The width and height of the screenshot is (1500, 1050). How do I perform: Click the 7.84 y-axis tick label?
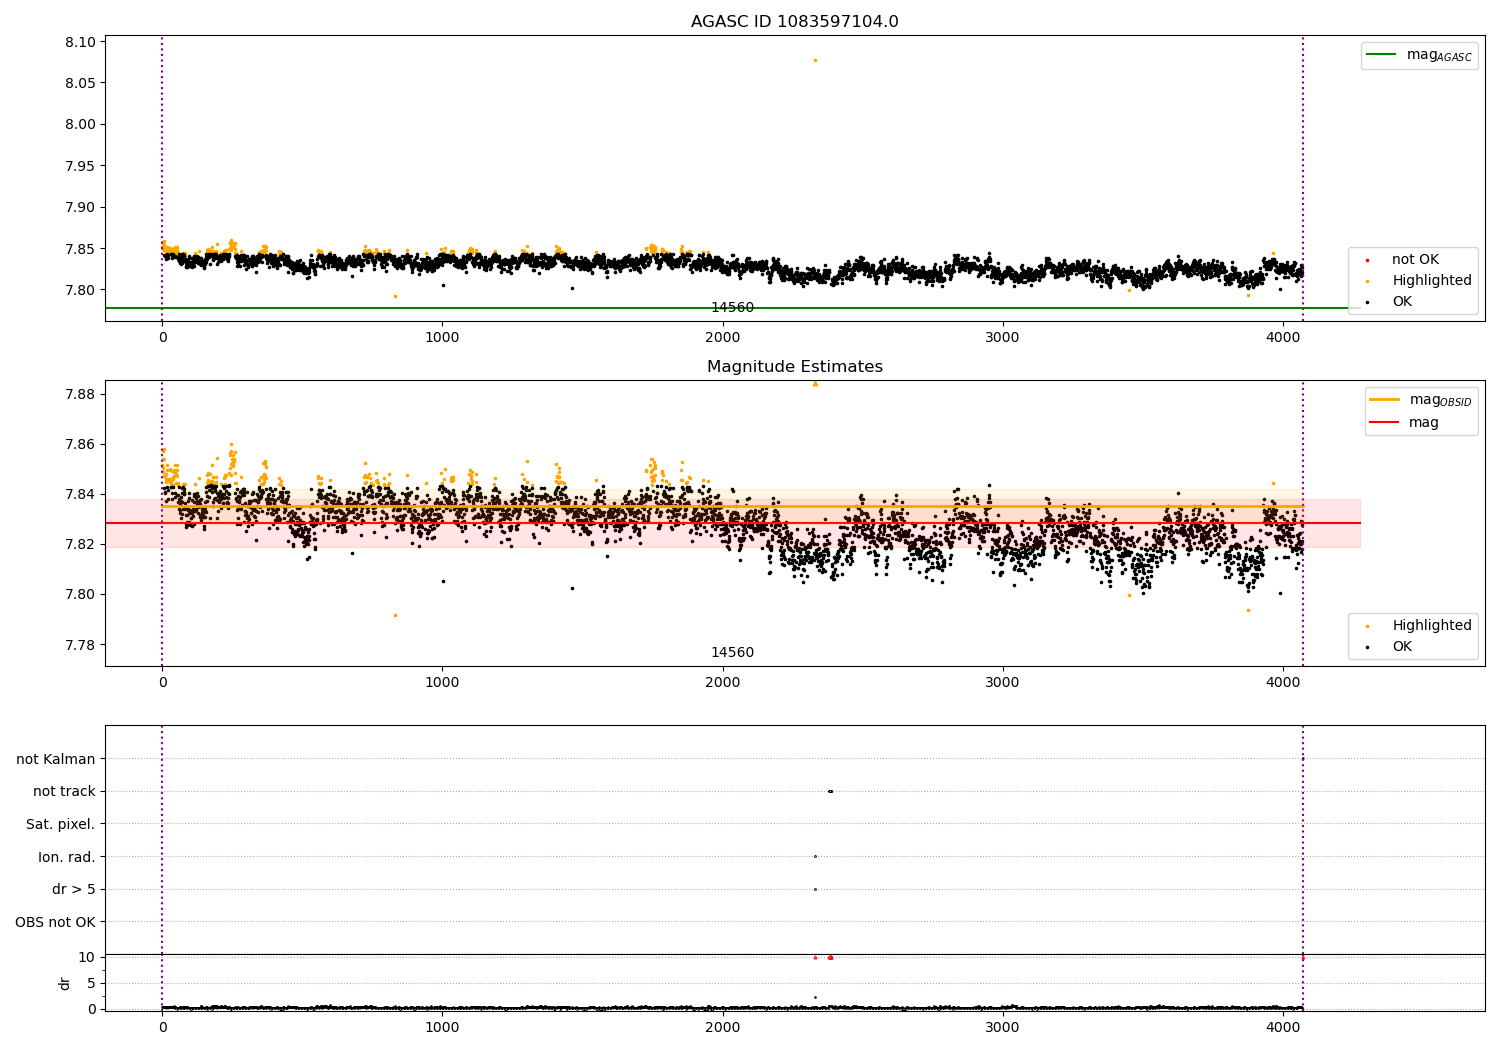(81, 494)
